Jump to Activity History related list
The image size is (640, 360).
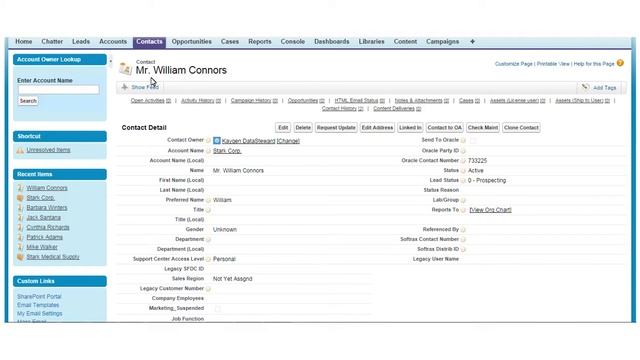click(x=201, y=101)
